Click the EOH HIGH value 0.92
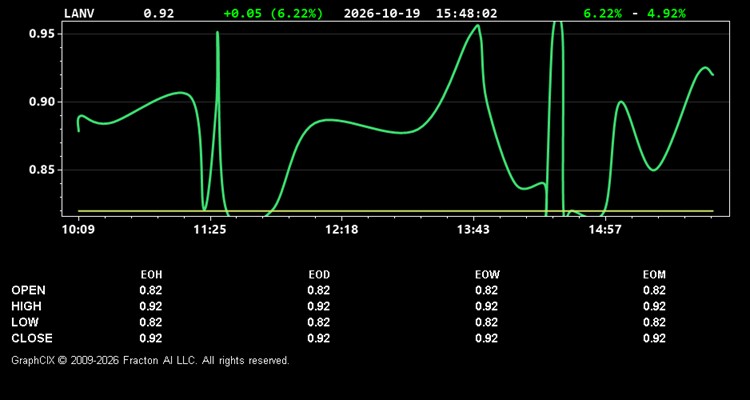This screenshot has width=750, height=400. [151, 306]
